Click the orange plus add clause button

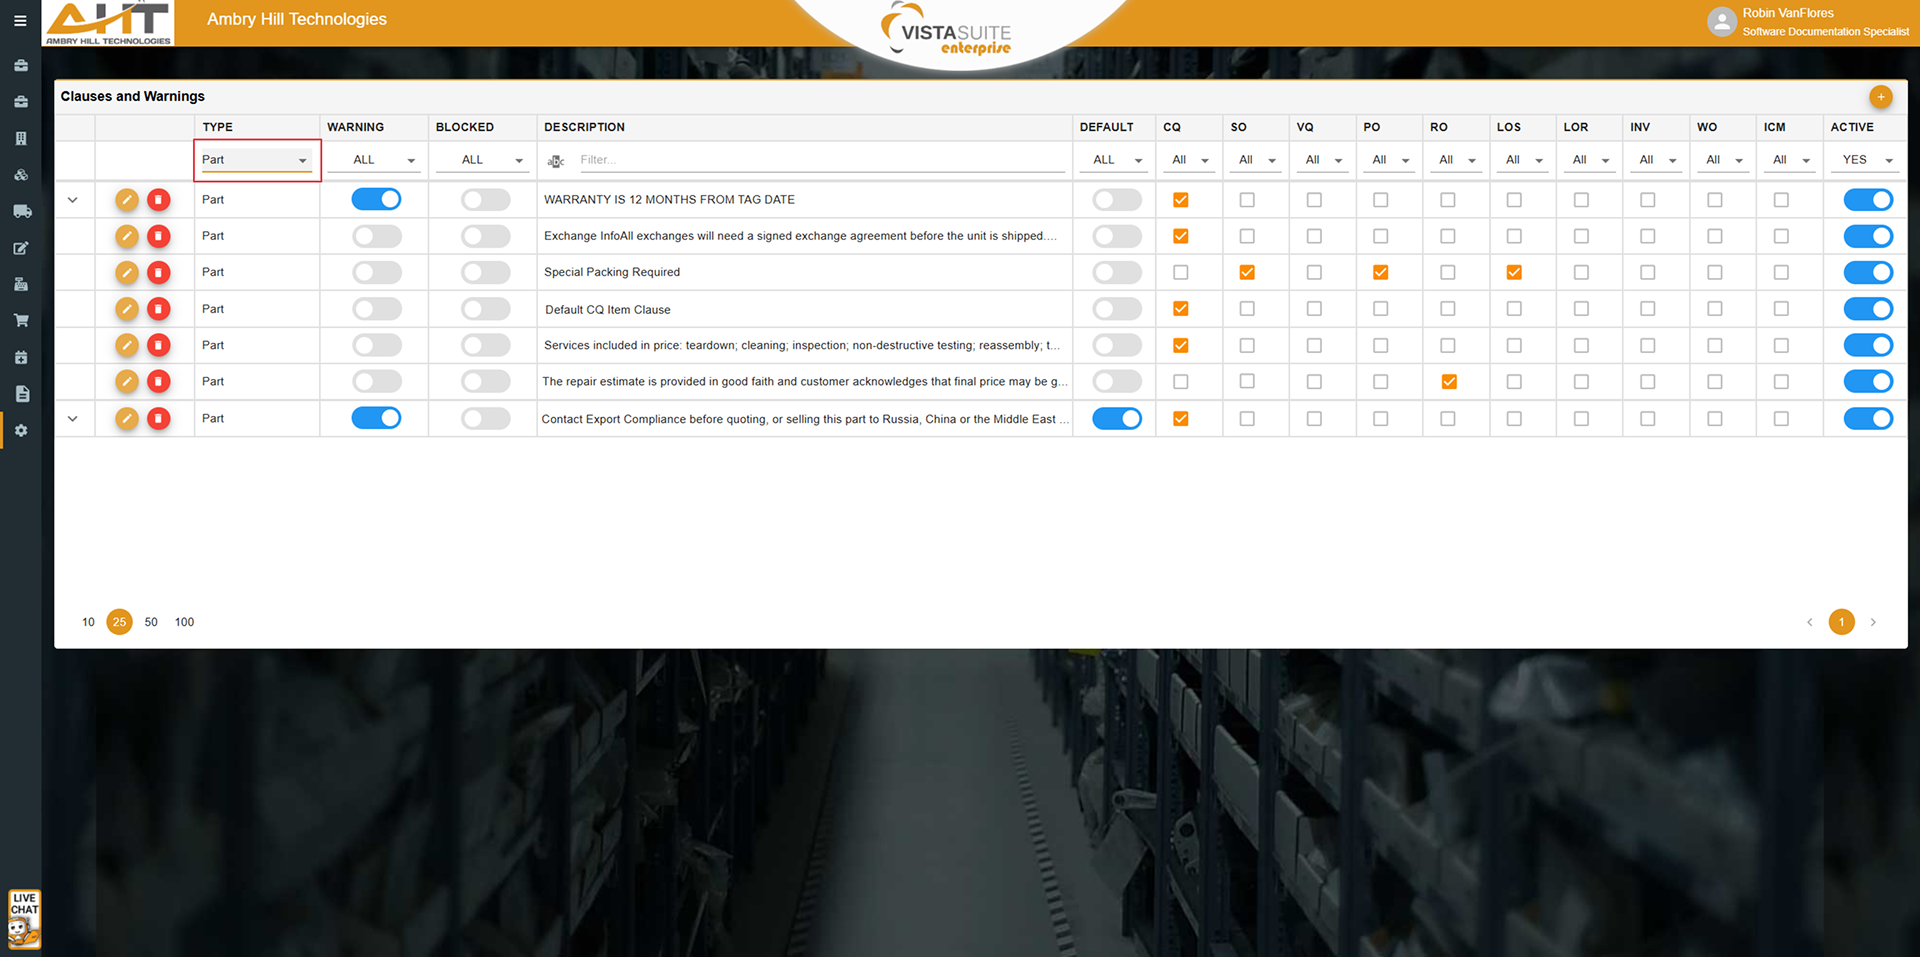(x=1880, y=97)
